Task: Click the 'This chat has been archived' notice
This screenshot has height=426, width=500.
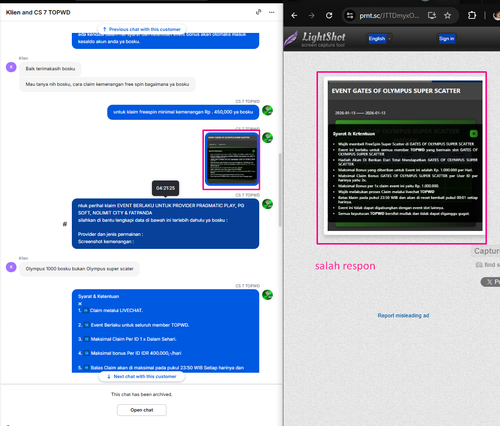Action: pyautogui.click(x=142, y=394)
